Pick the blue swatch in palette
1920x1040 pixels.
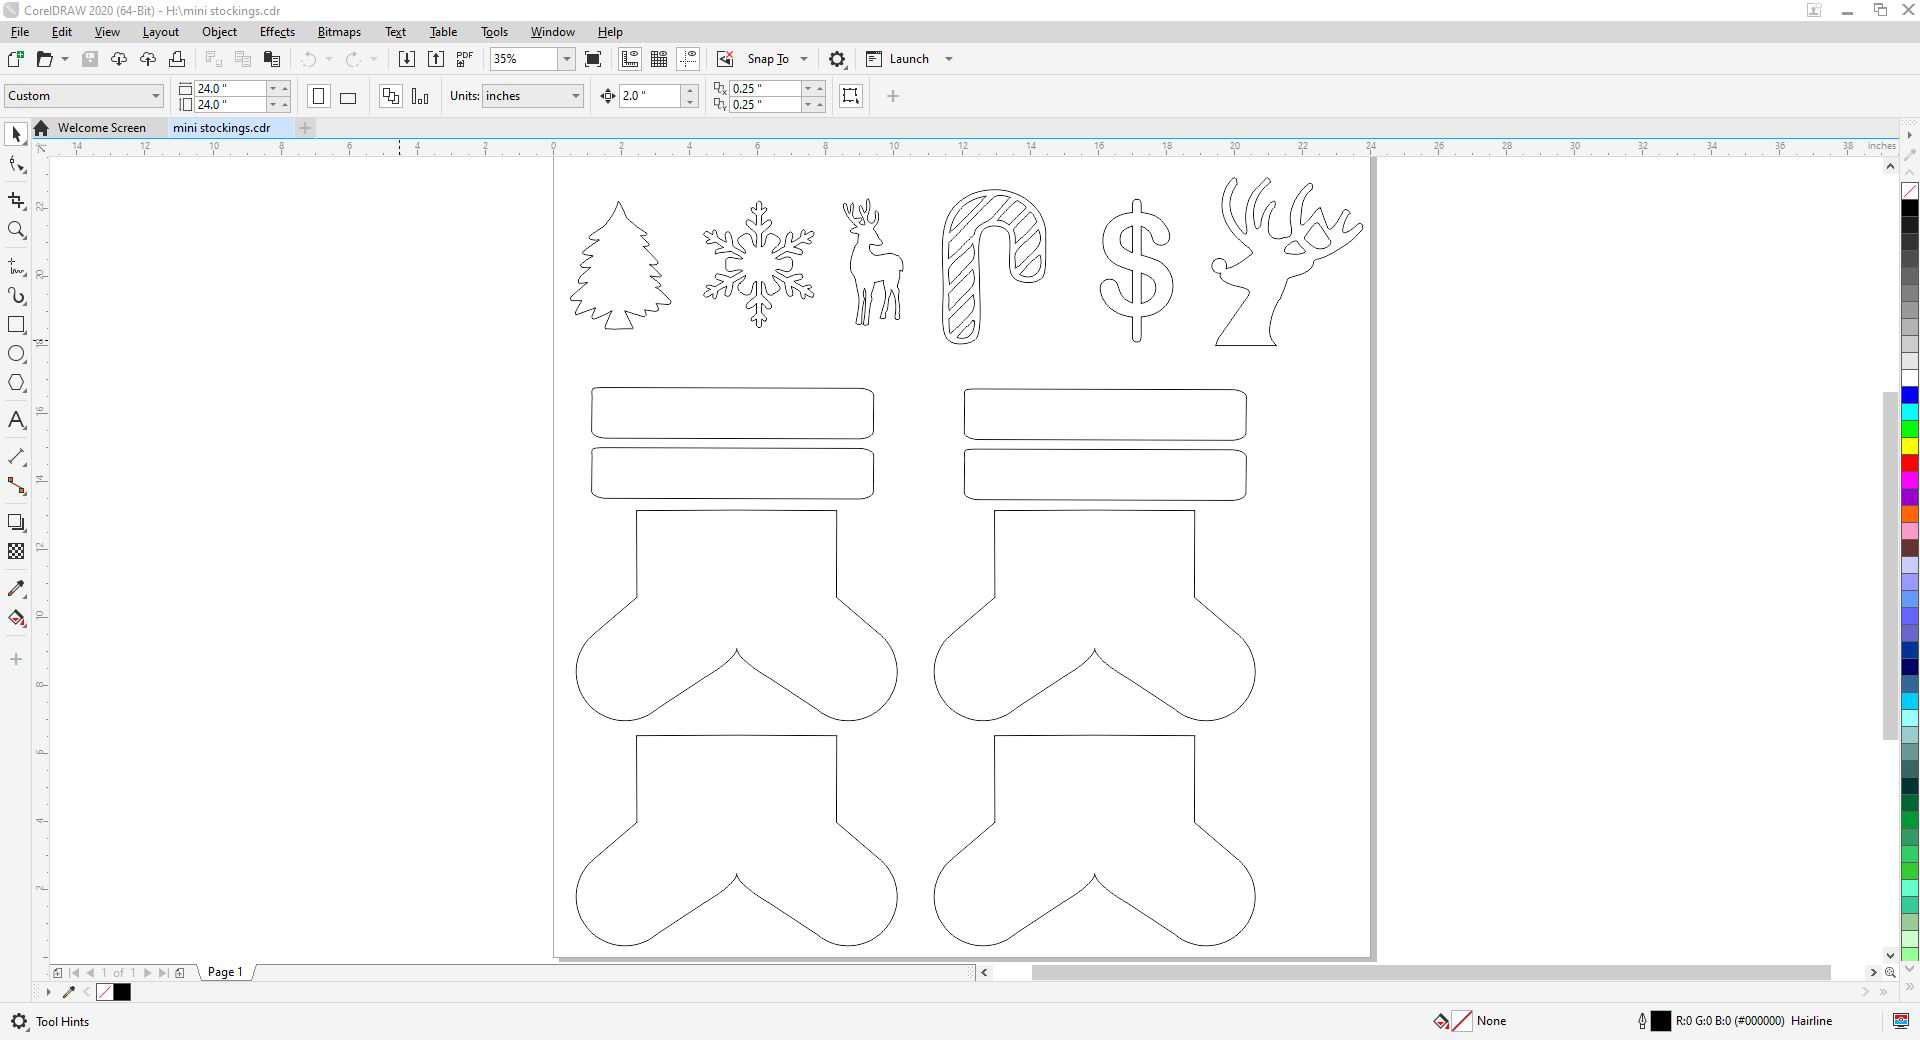pos(1909,395)
